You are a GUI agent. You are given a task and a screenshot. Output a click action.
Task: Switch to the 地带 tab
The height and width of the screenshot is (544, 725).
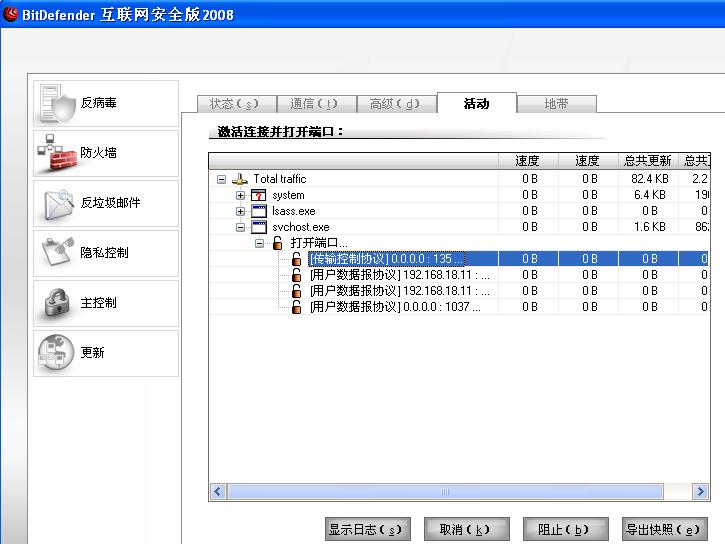click(x=556, y=104)
